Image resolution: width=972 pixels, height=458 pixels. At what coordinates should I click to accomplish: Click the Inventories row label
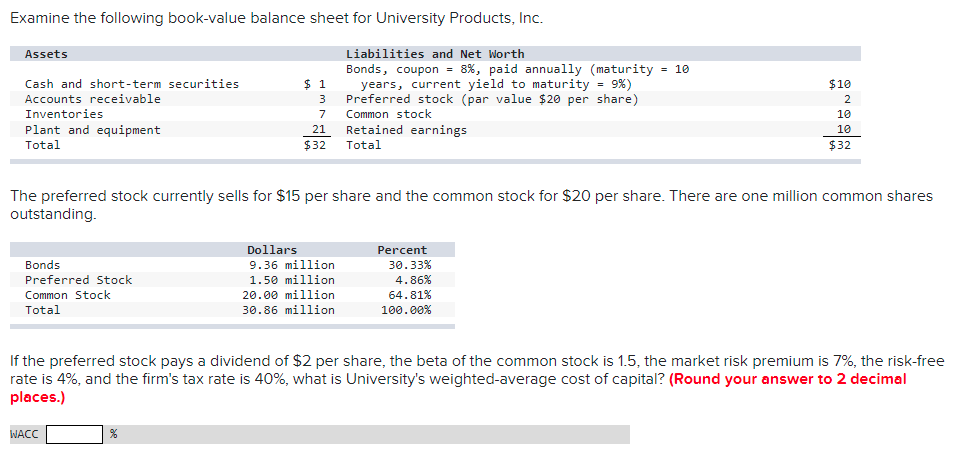tap(64, 114)
